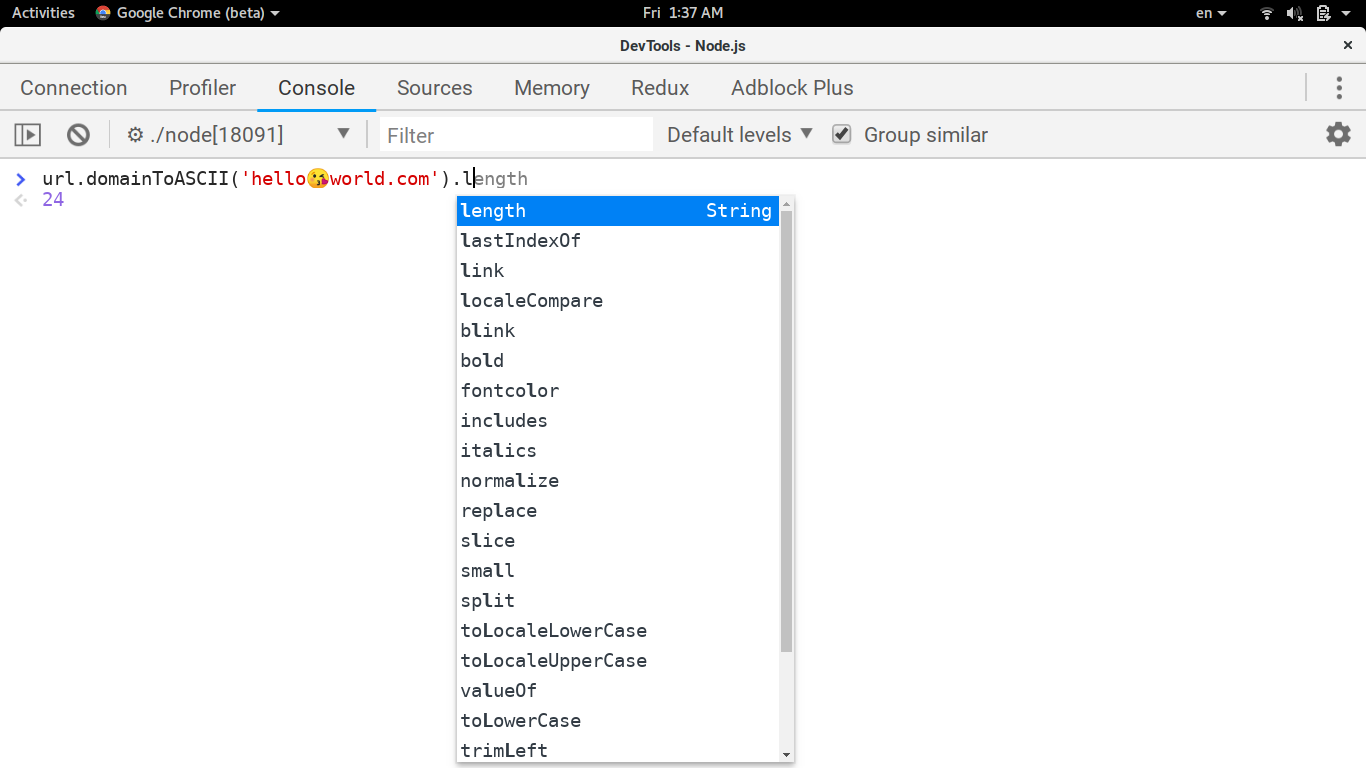Click the autocomplete scrollbar down arrow
1366x768 pixels.
pyautogui.click(x=787, y=755)
